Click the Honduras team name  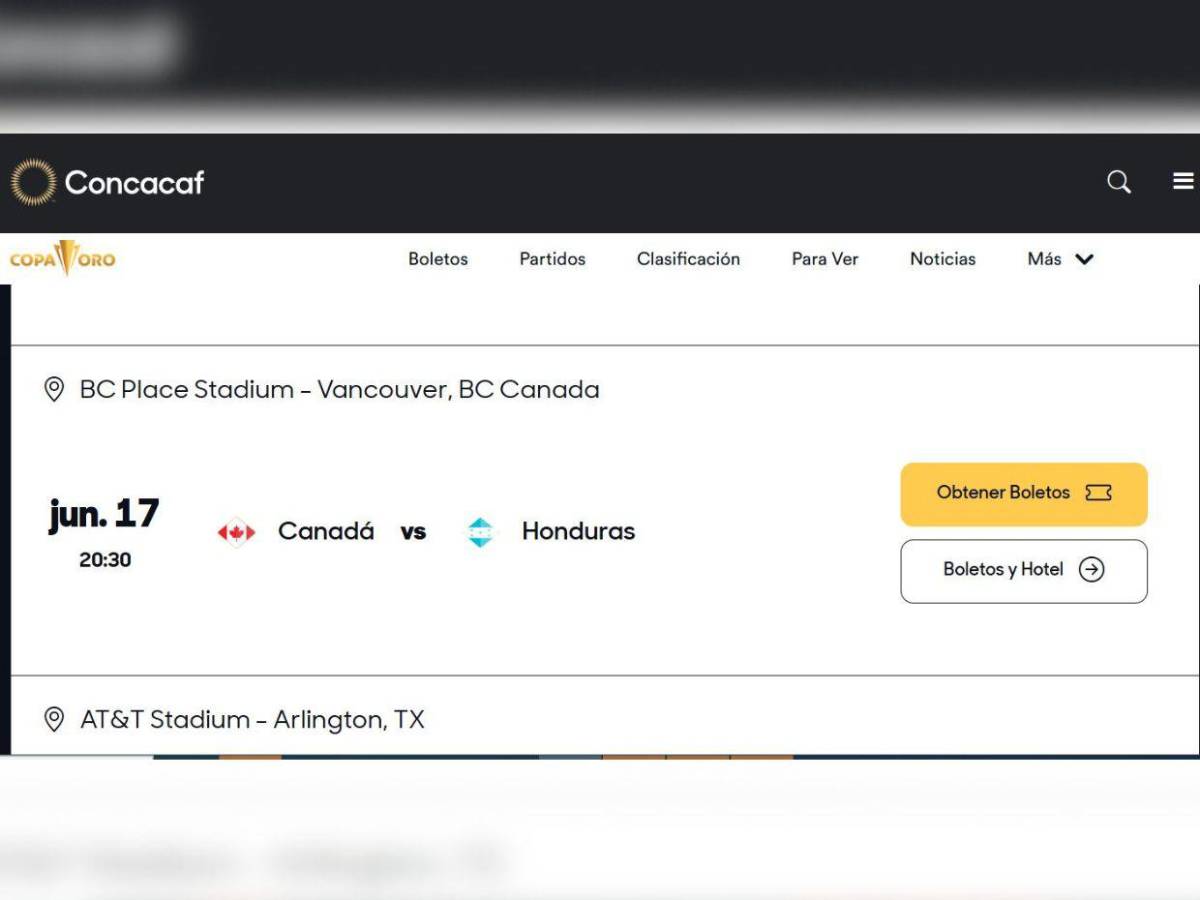(x=578, y=531)
